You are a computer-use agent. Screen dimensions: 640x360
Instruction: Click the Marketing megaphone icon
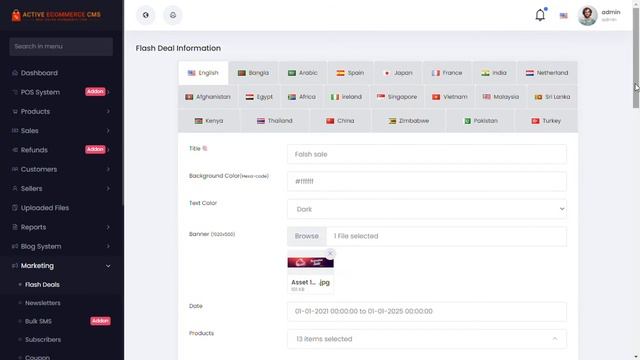pos(15,266)
